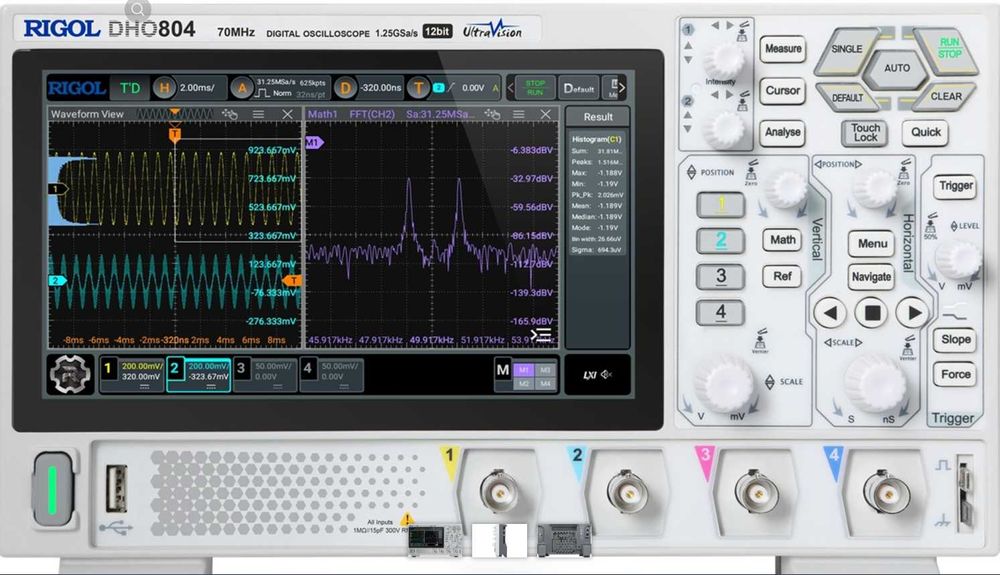Close the Math1 FFT window
Image resolution: width=1000 pixels, height=575 pixels.
(x=545, y=114)
